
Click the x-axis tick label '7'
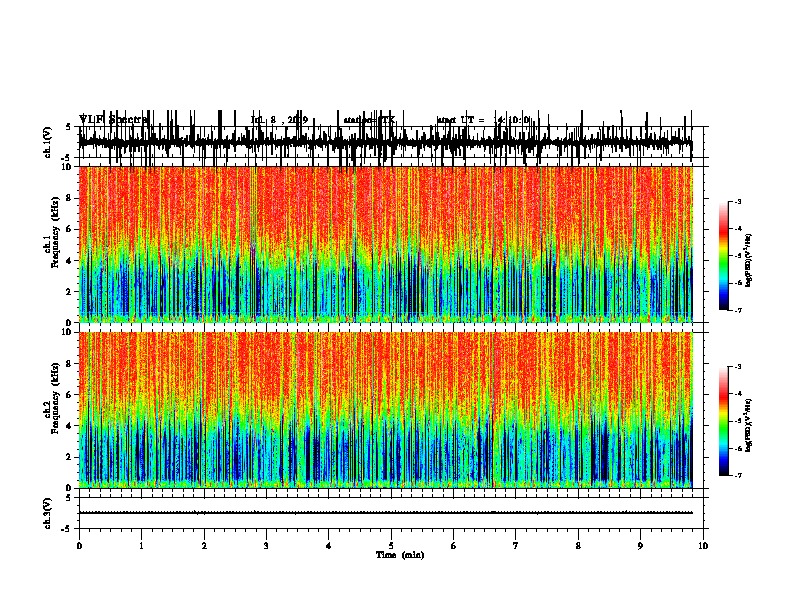516,546
